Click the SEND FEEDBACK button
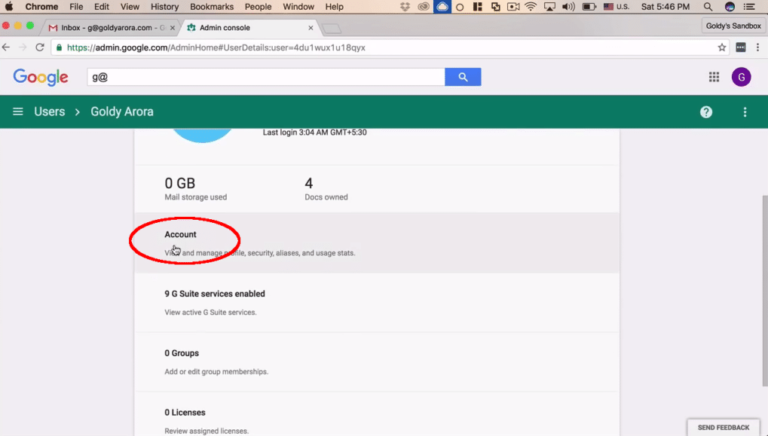The image size is (768, 436). tap(723, 427)
